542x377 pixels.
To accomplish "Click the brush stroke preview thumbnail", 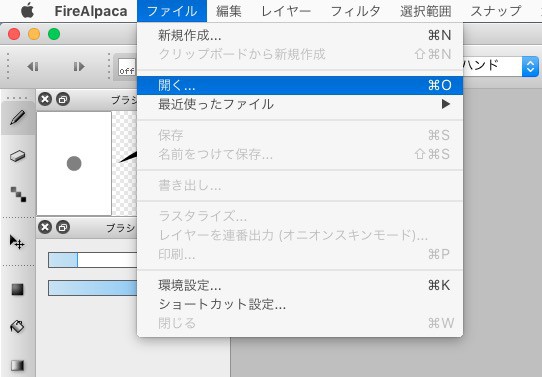I will coord(125,163).
